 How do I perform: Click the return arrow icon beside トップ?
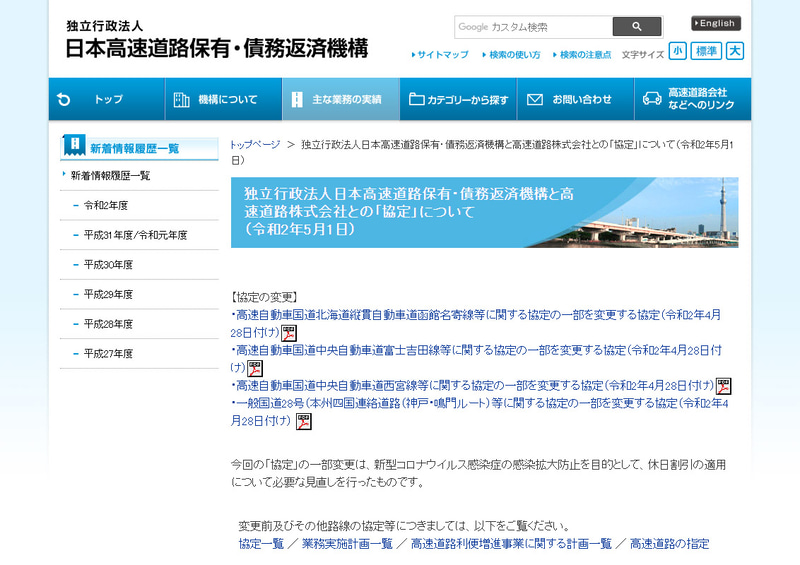coord(64,99)
